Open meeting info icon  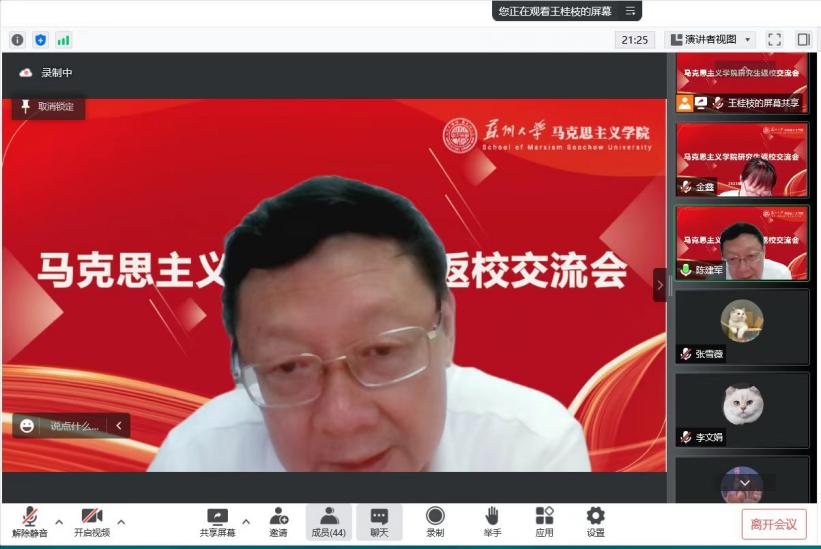[17, 40]
